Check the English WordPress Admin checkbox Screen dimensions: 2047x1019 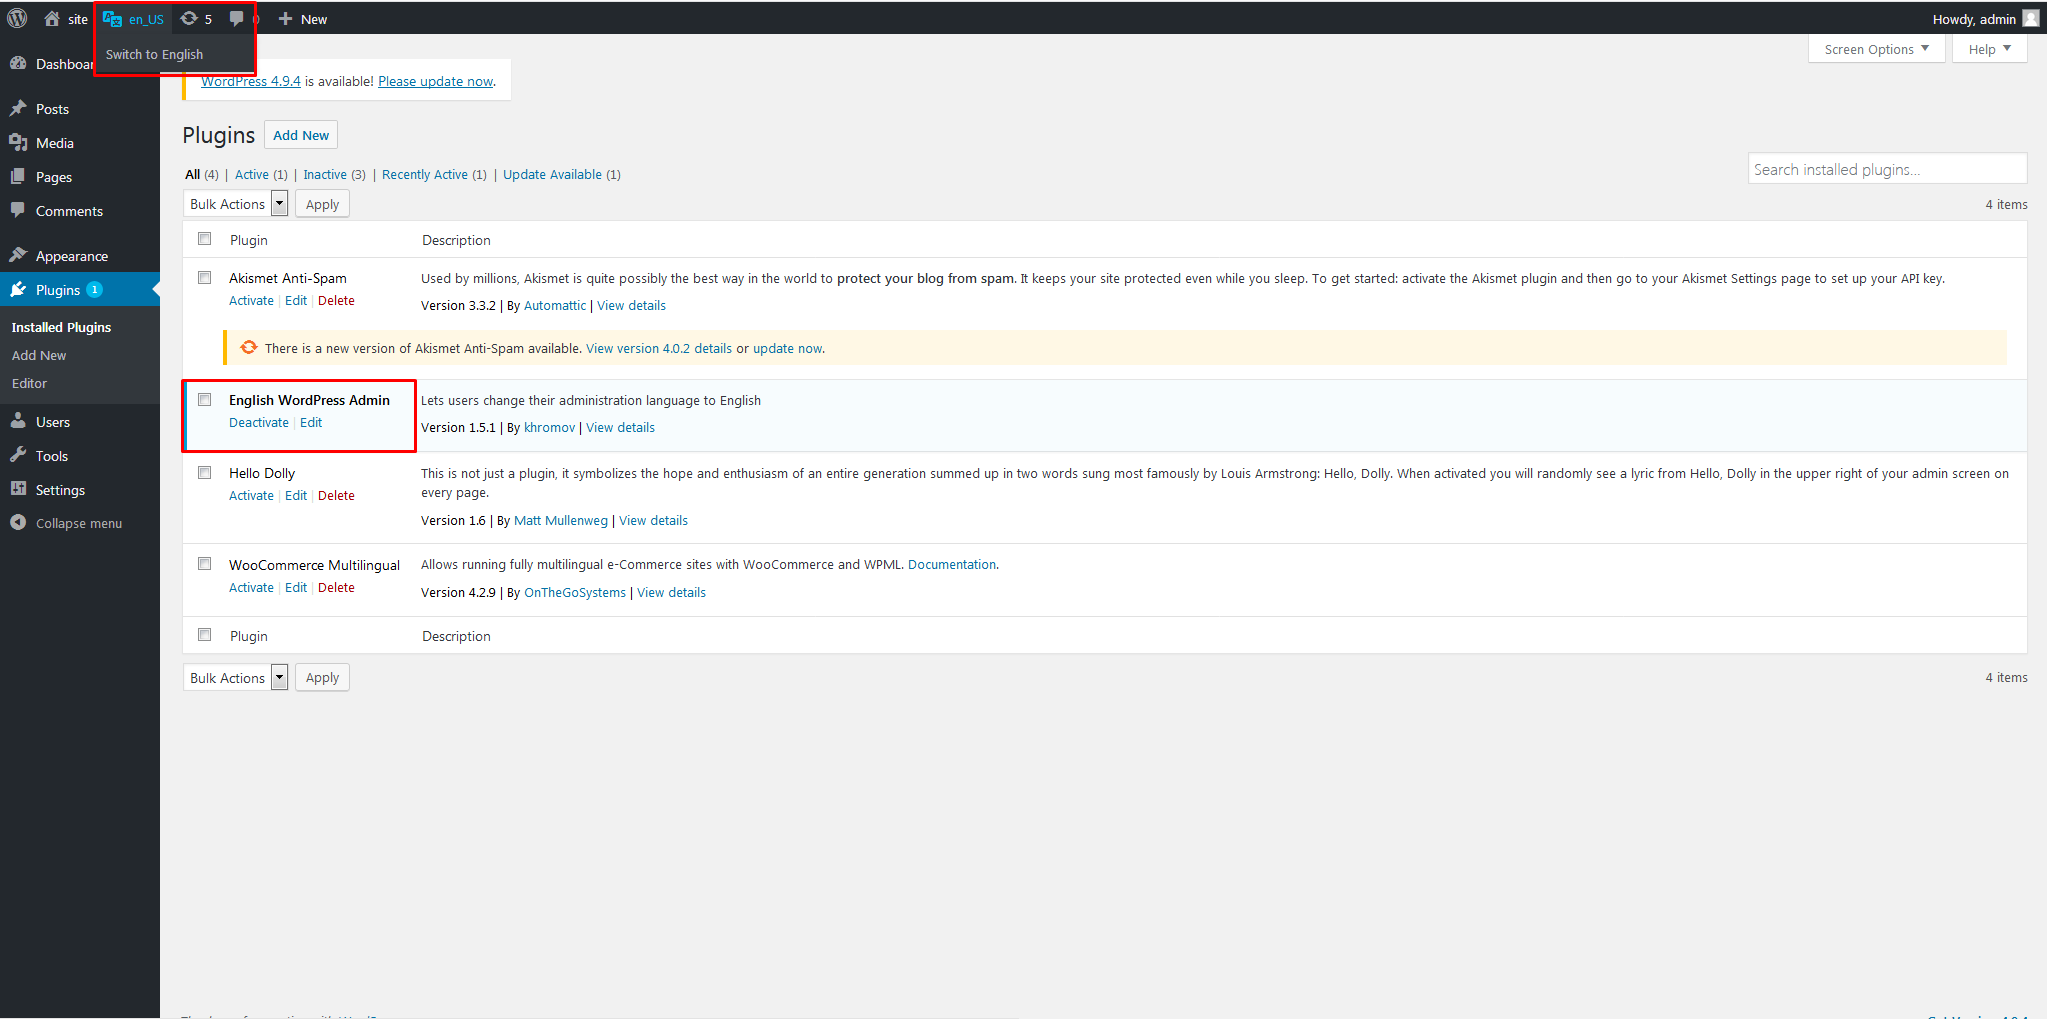tap(205, 399)
